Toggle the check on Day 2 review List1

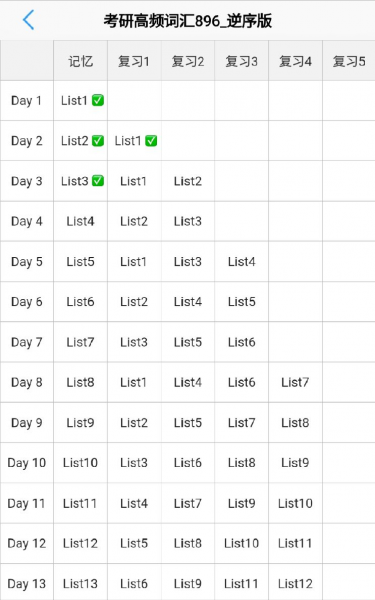(152, 141)
